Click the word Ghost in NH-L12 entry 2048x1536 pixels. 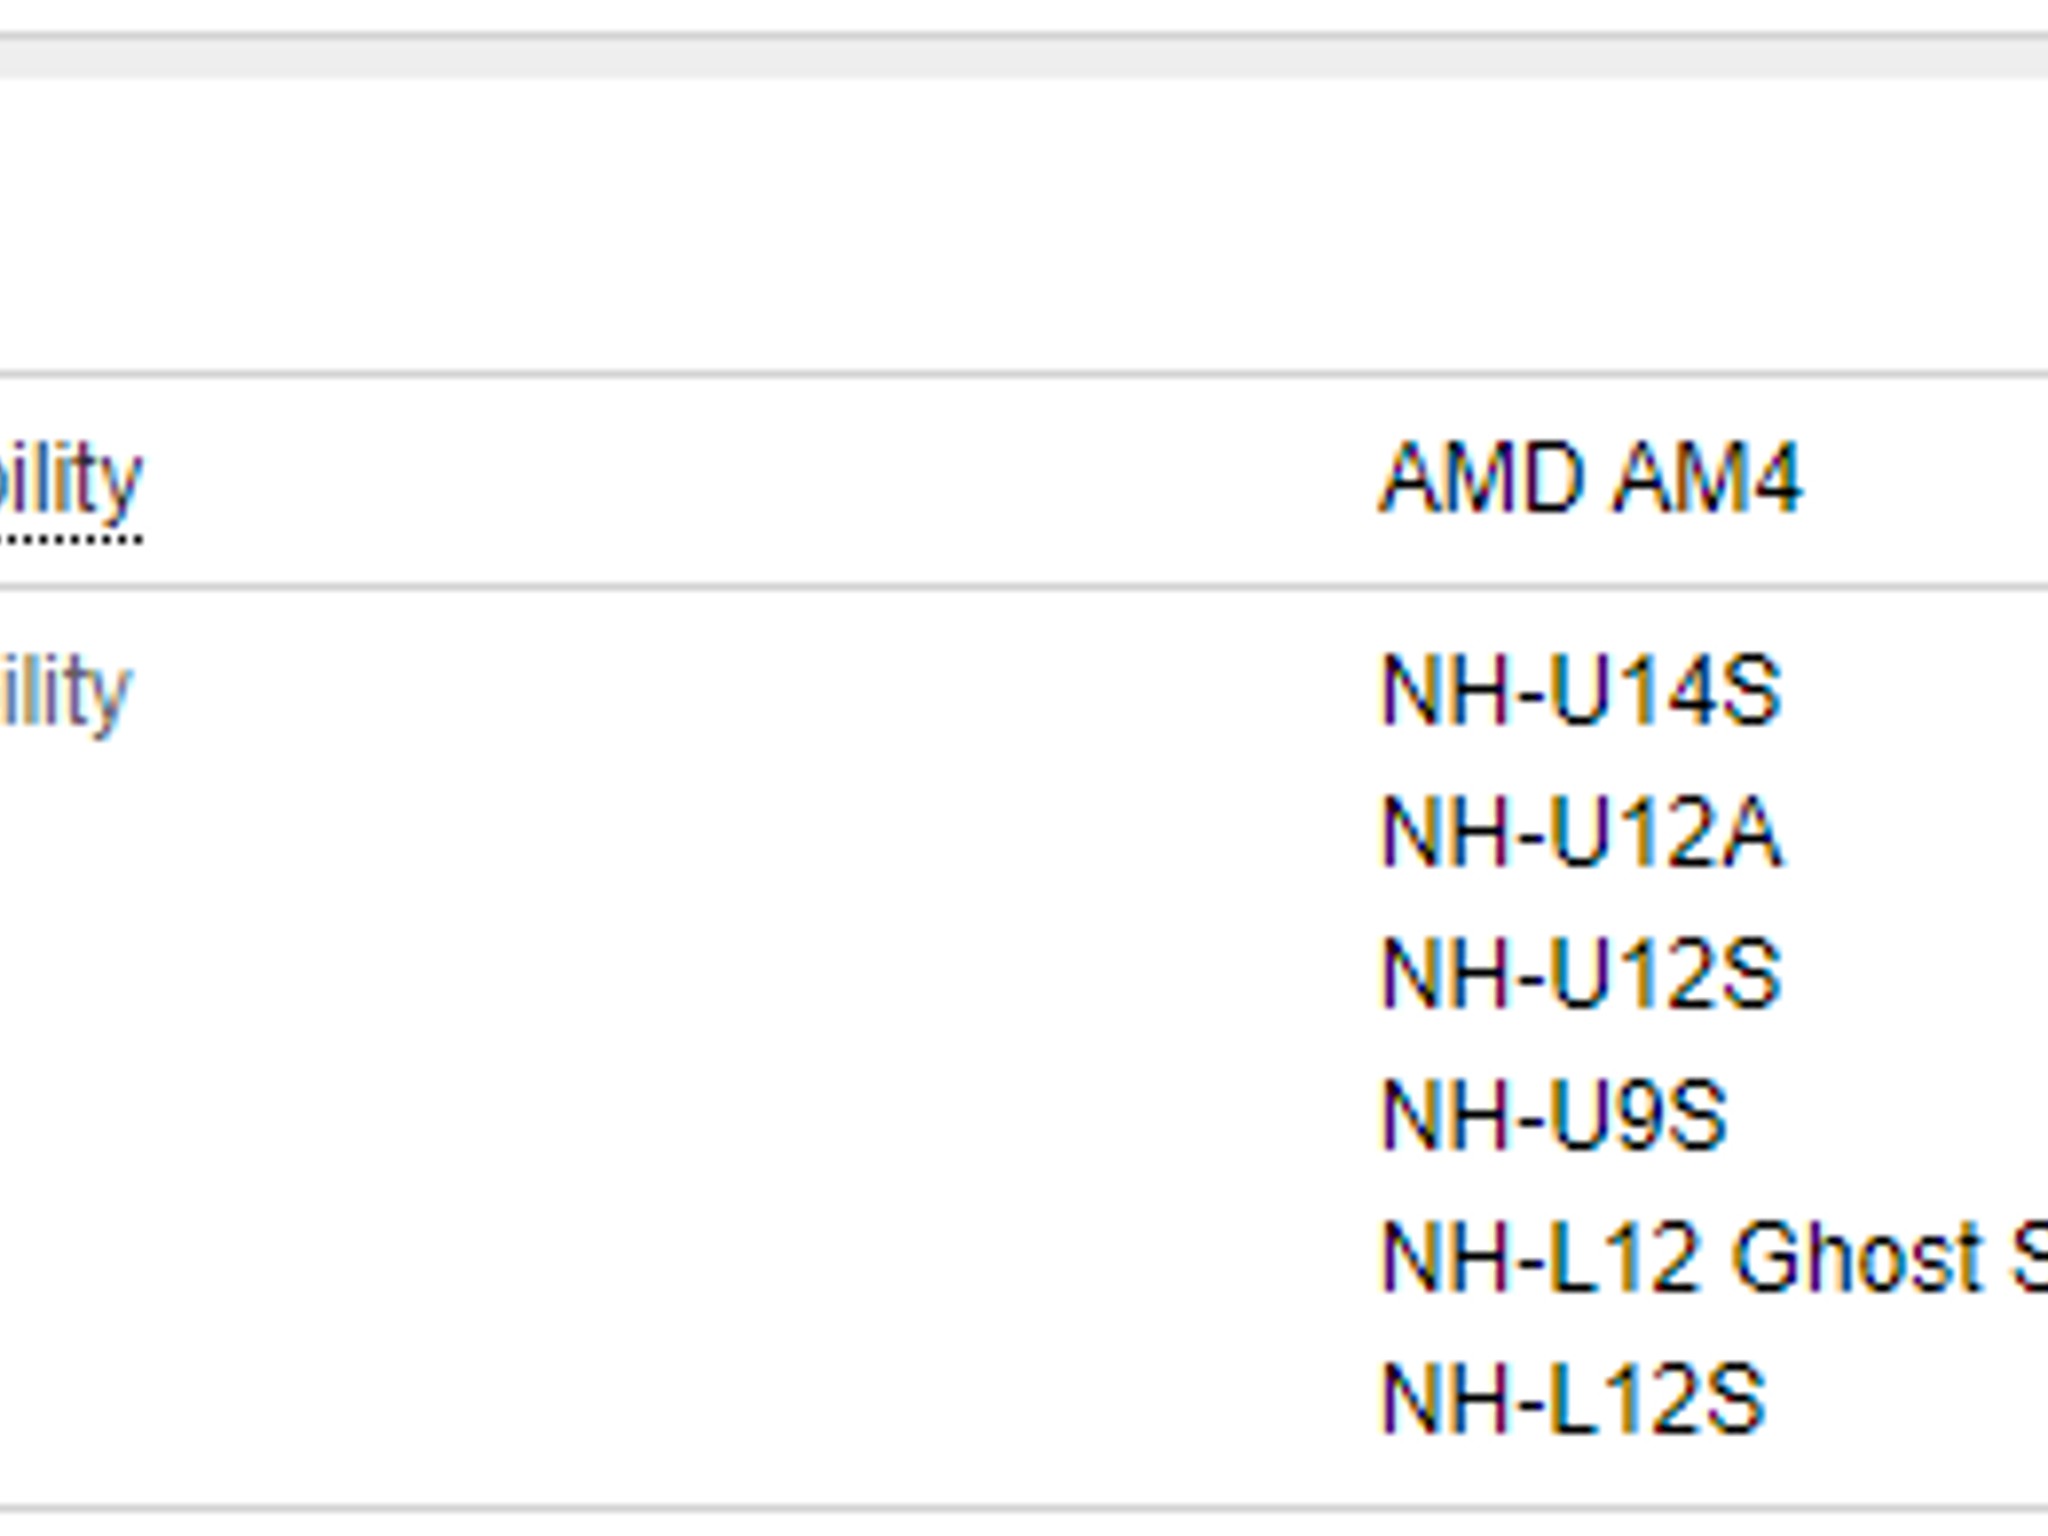click(x=1858, y=1257)
